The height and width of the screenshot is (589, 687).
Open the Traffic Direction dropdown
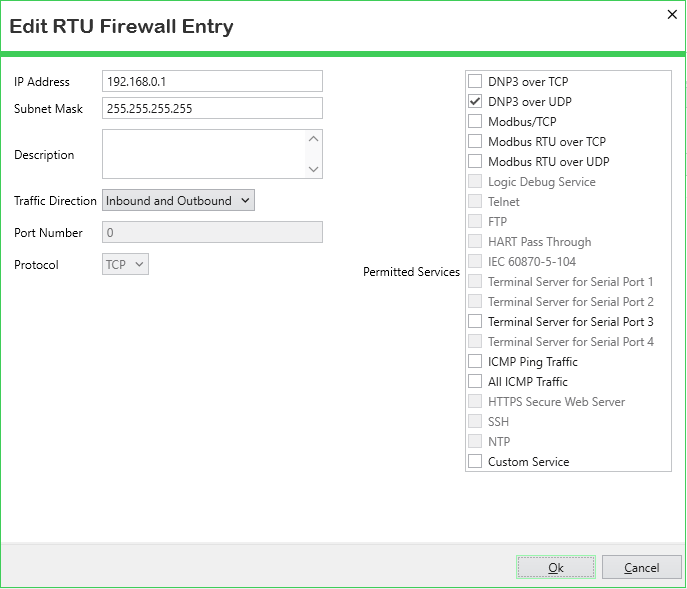coord(179,200)
